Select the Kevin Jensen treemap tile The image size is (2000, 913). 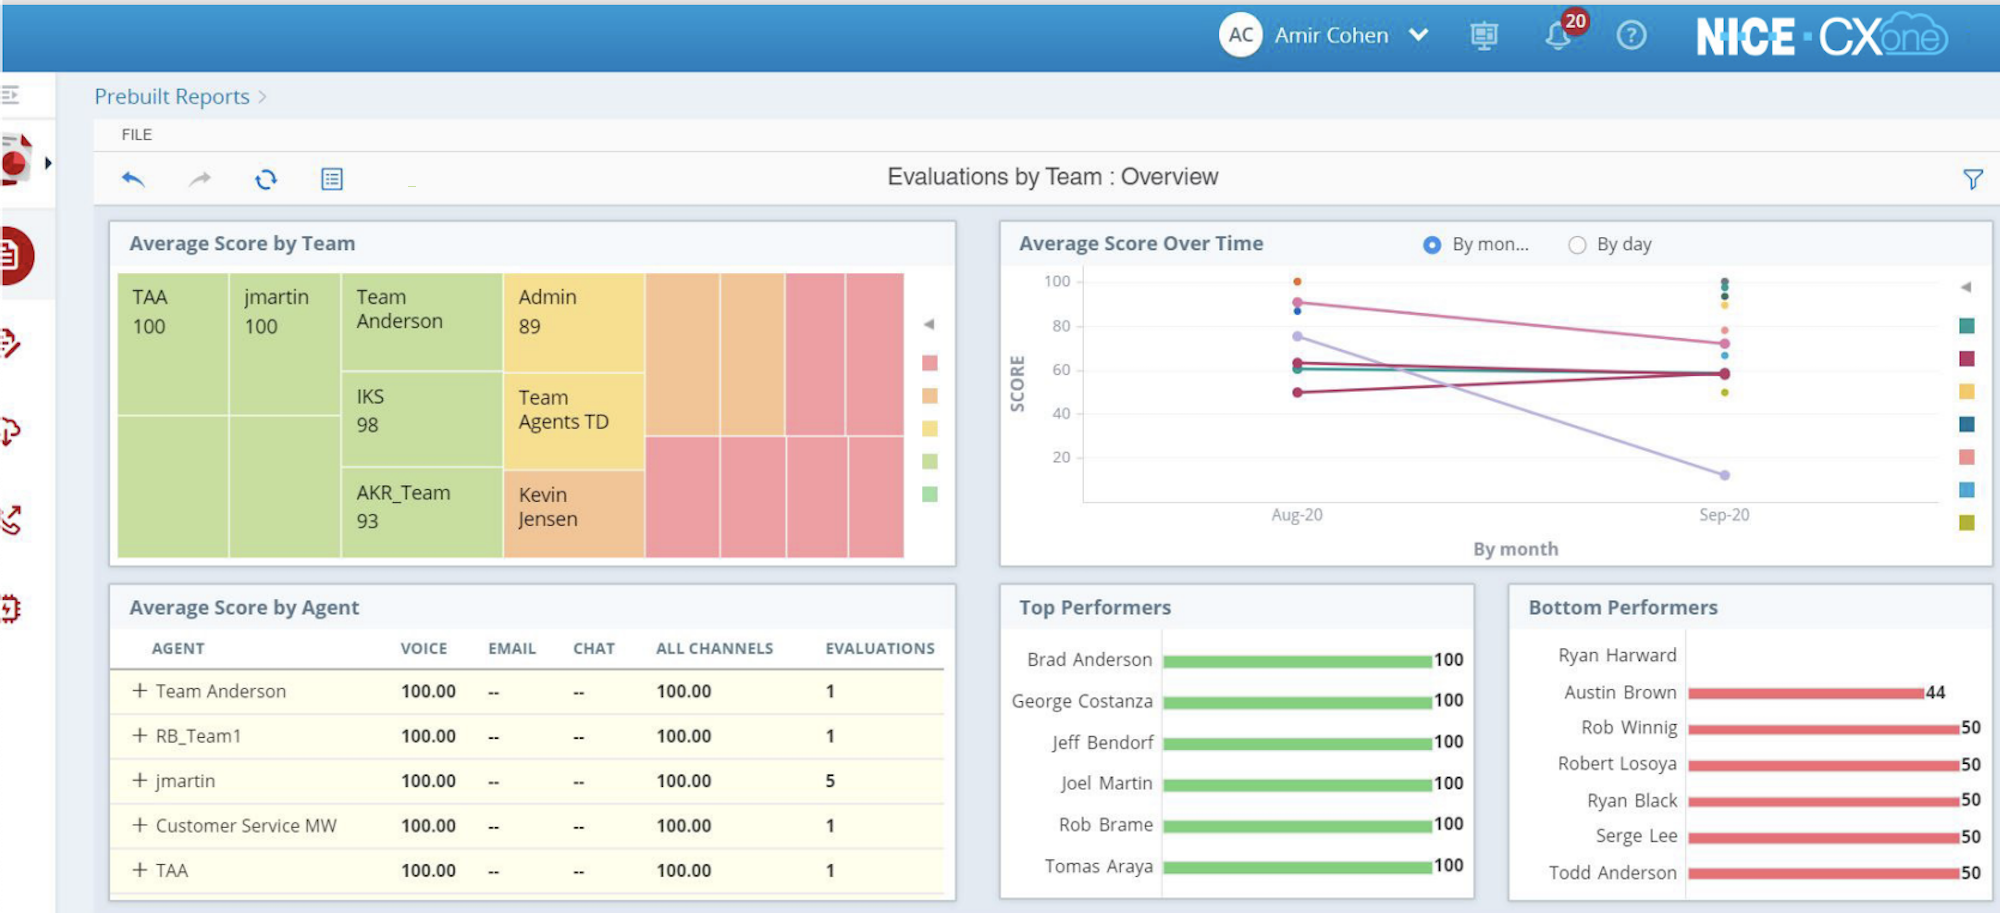[x=574, y=513]
